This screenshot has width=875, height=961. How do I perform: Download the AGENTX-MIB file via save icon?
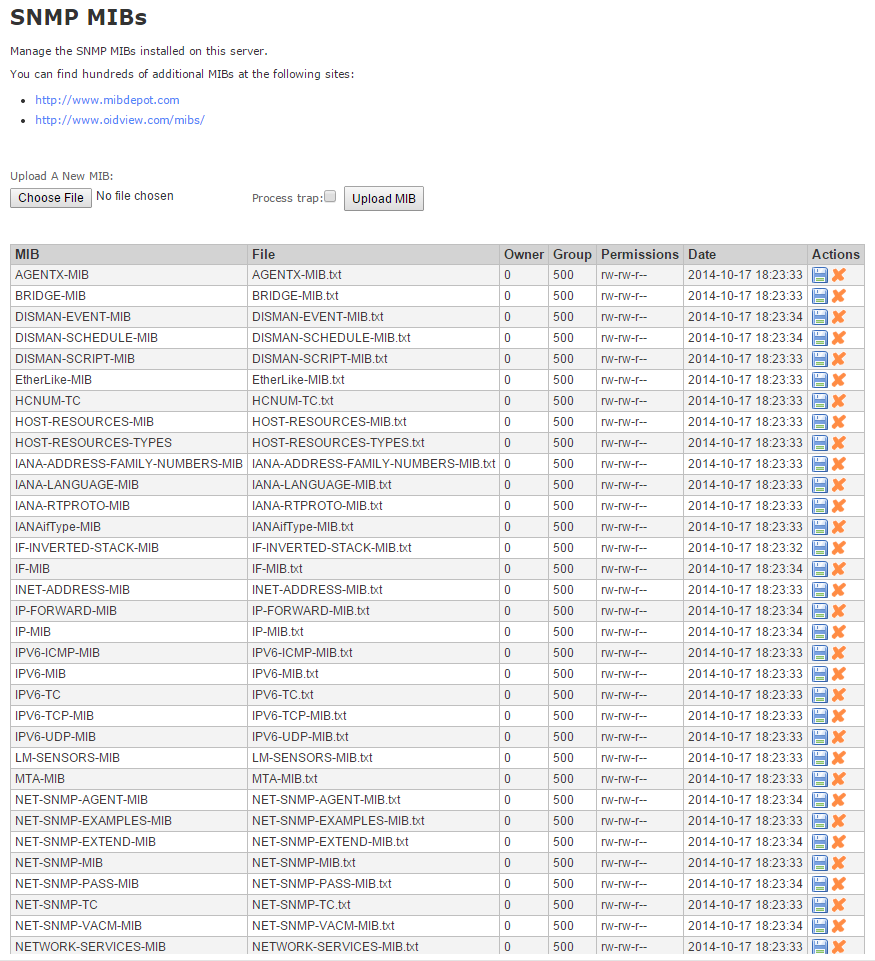pyautogui.click(x=820, y=275)
